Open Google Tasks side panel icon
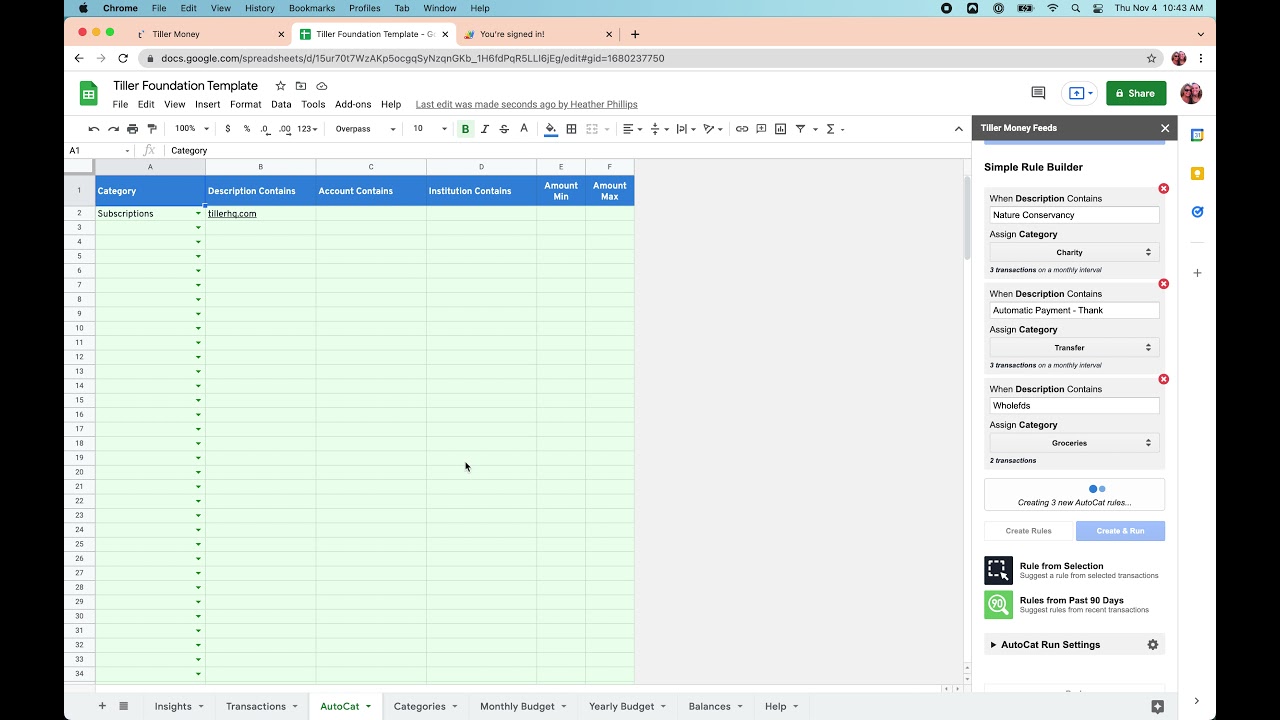Image resolution: width=1280 pixels, height=720 pixels. click(x=1197, y=212)
